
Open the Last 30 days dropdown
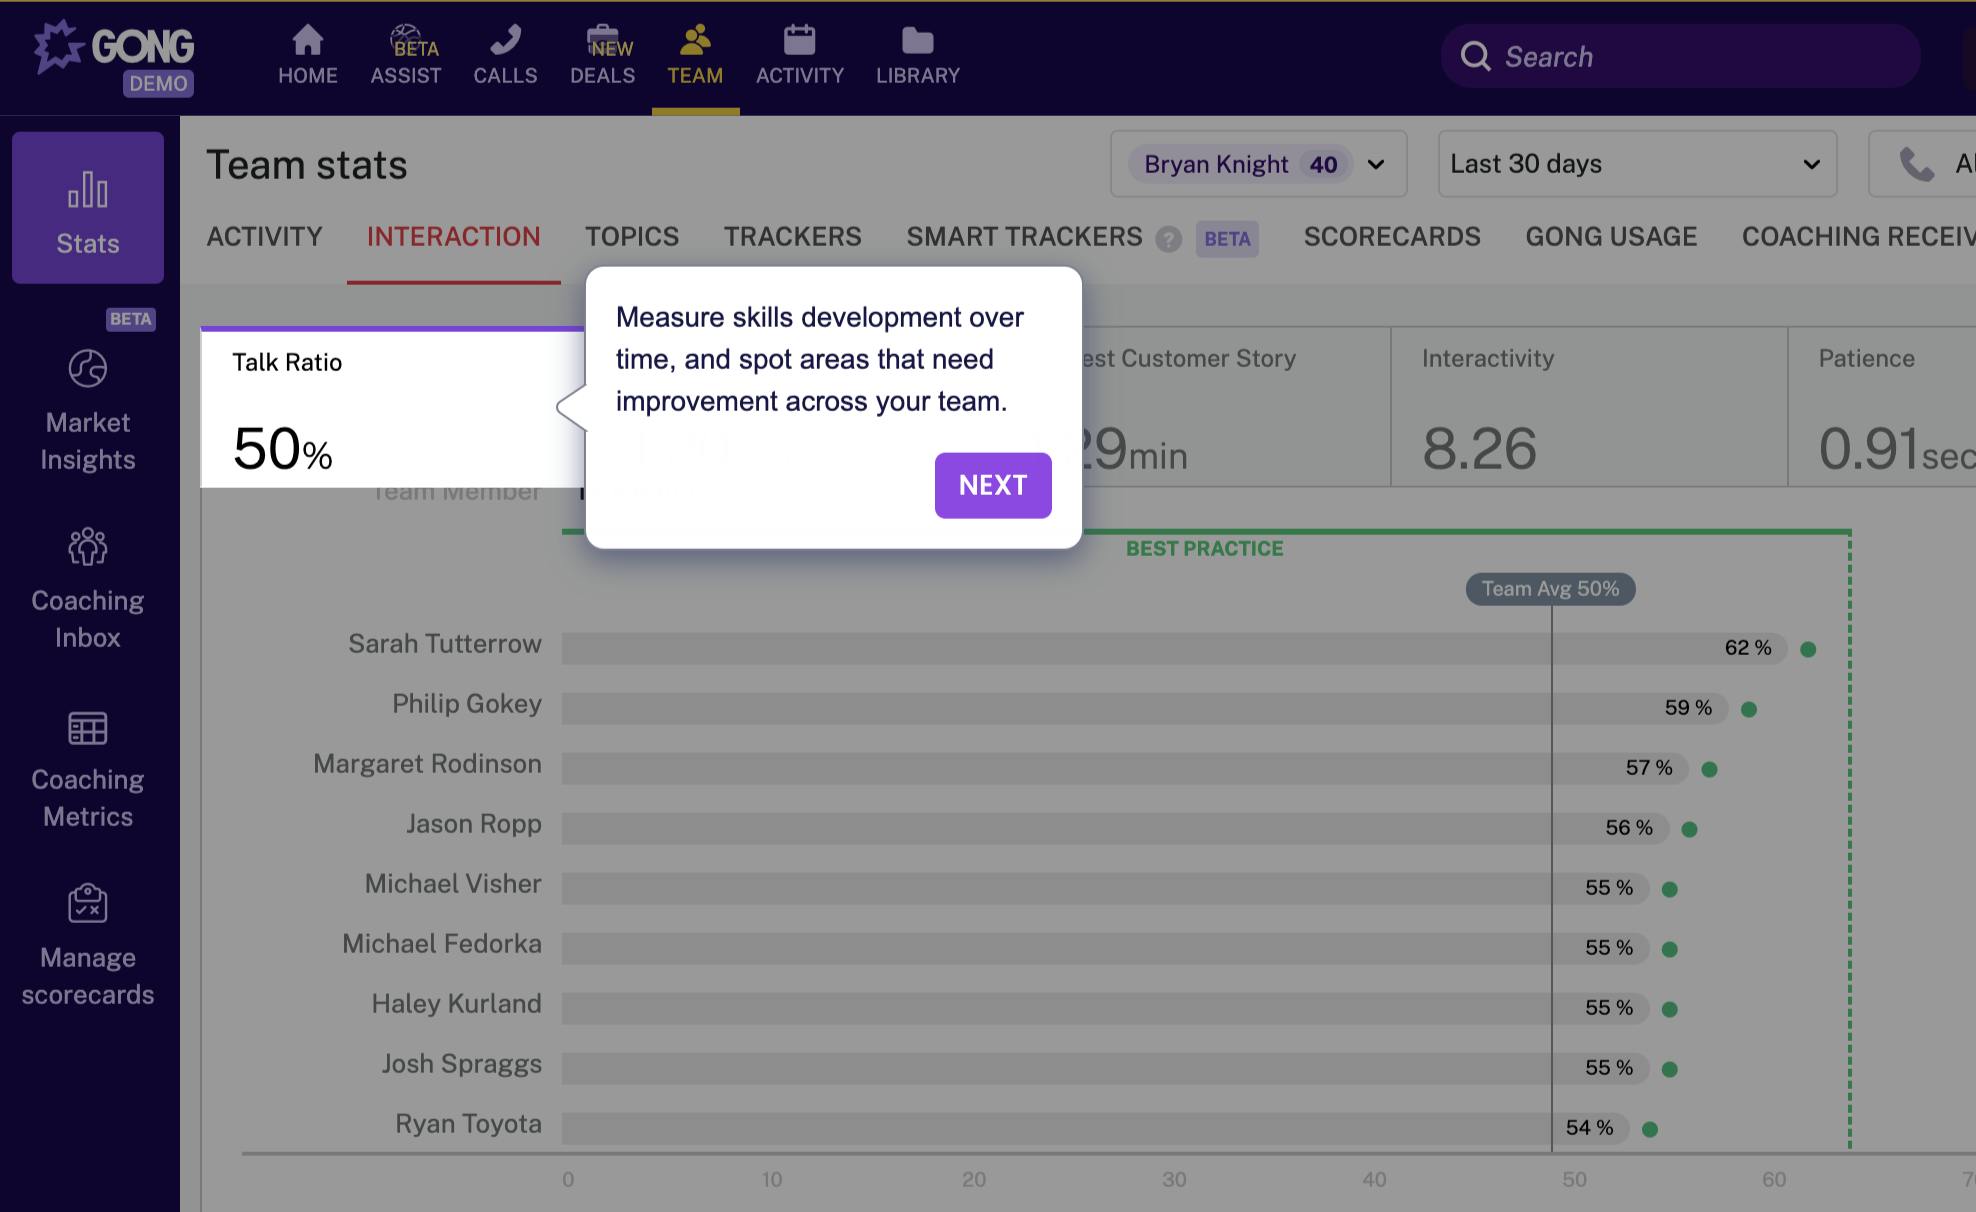click(1636, 164)
